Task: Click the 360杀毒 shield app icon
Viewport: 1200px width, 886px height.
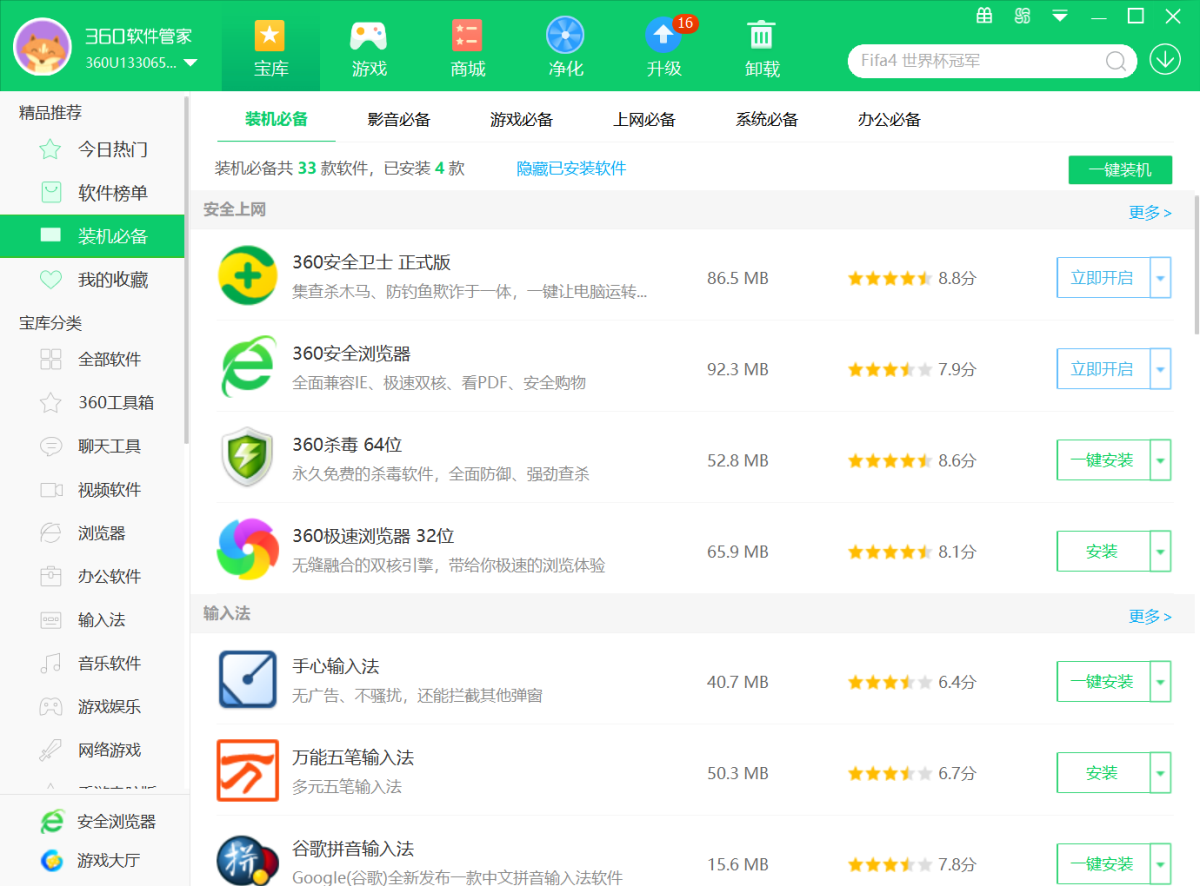Action: 246,457
